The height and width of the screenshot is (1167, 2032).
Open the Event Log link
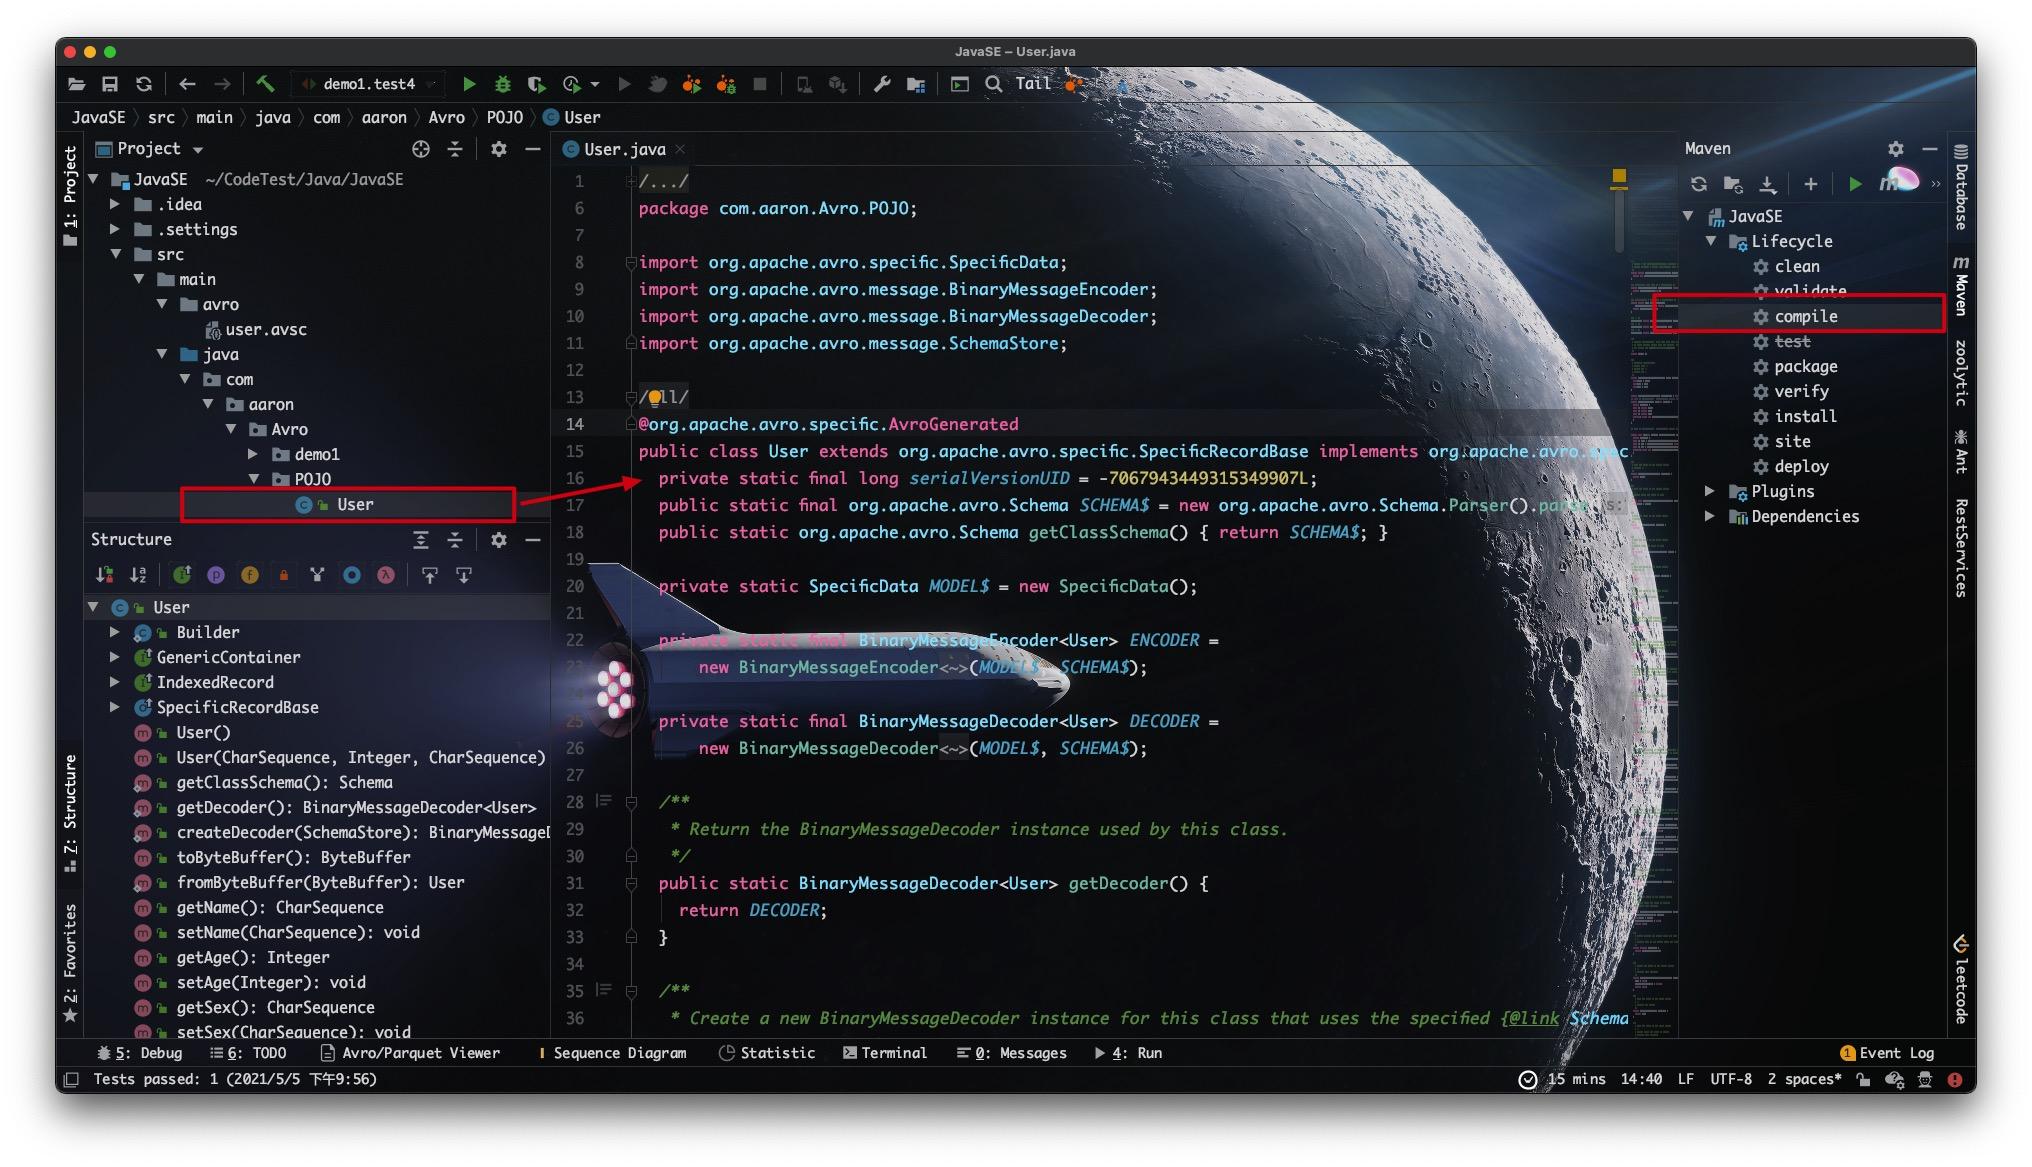(x=1887, y=1053)
